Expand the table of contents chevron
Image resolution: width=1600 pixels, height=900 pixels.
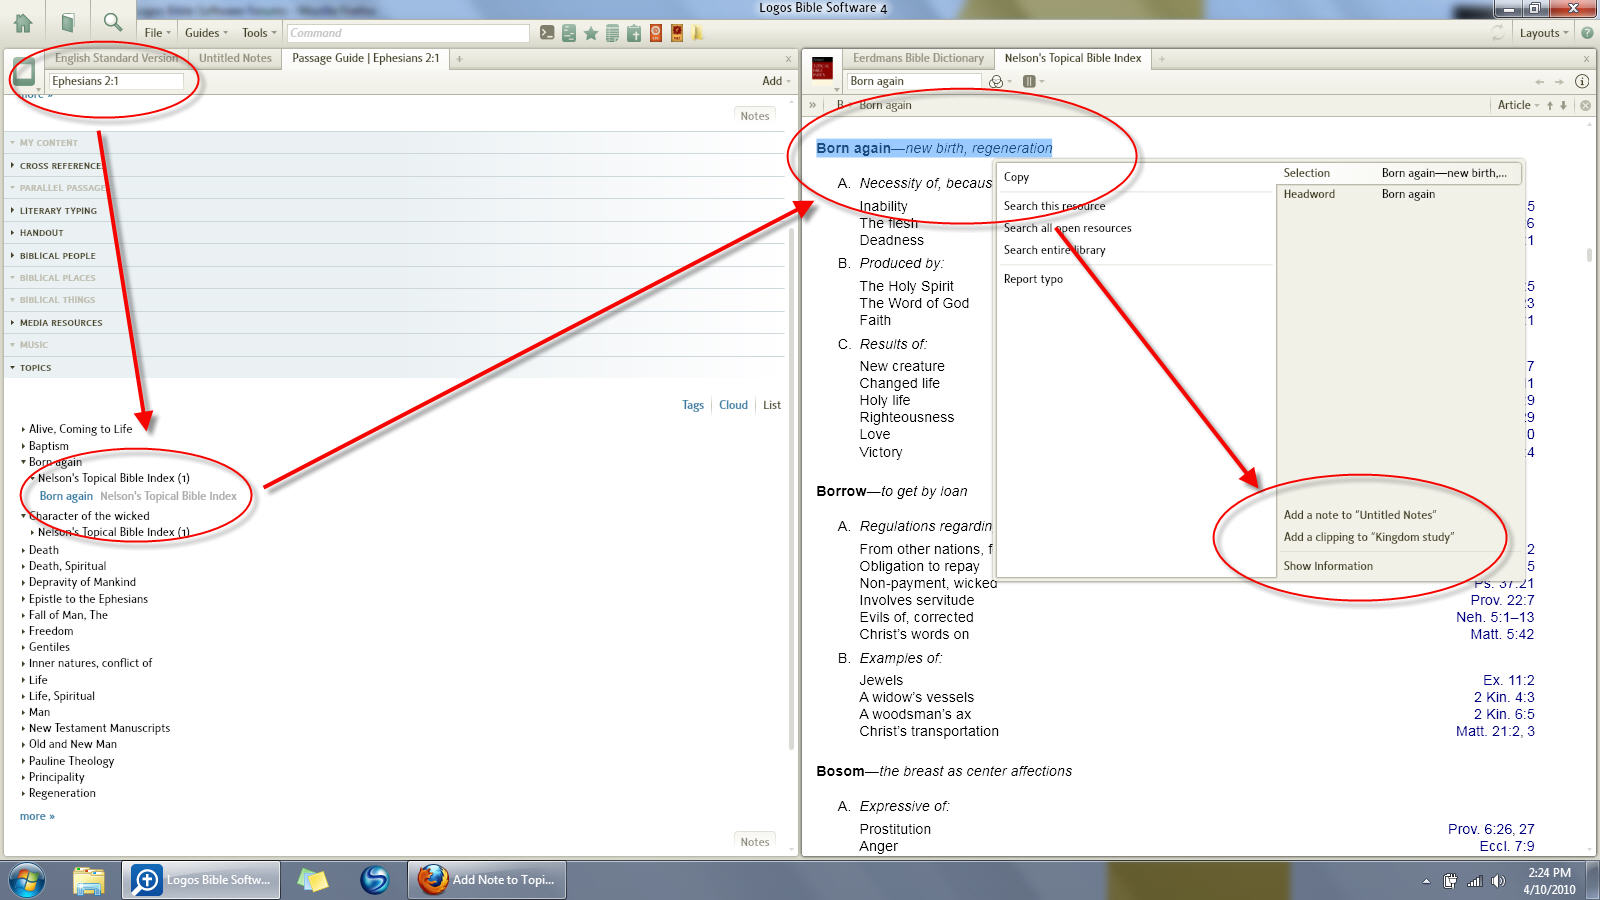[x=812, y=105]
